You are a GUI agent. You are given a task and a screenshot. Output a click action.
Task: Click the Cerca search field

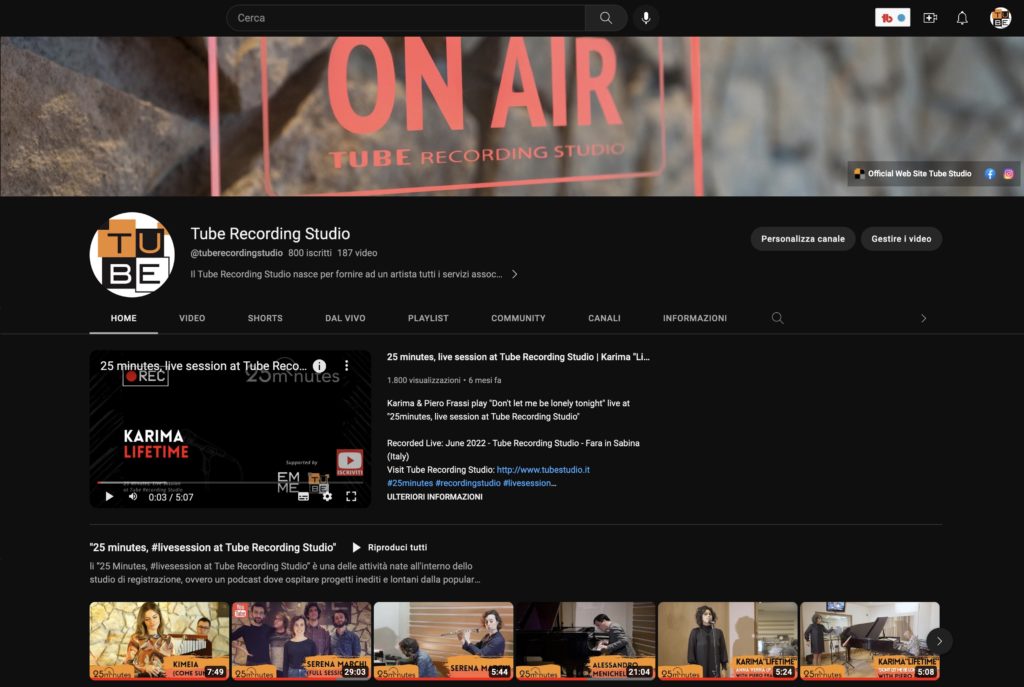coord(406,18)
